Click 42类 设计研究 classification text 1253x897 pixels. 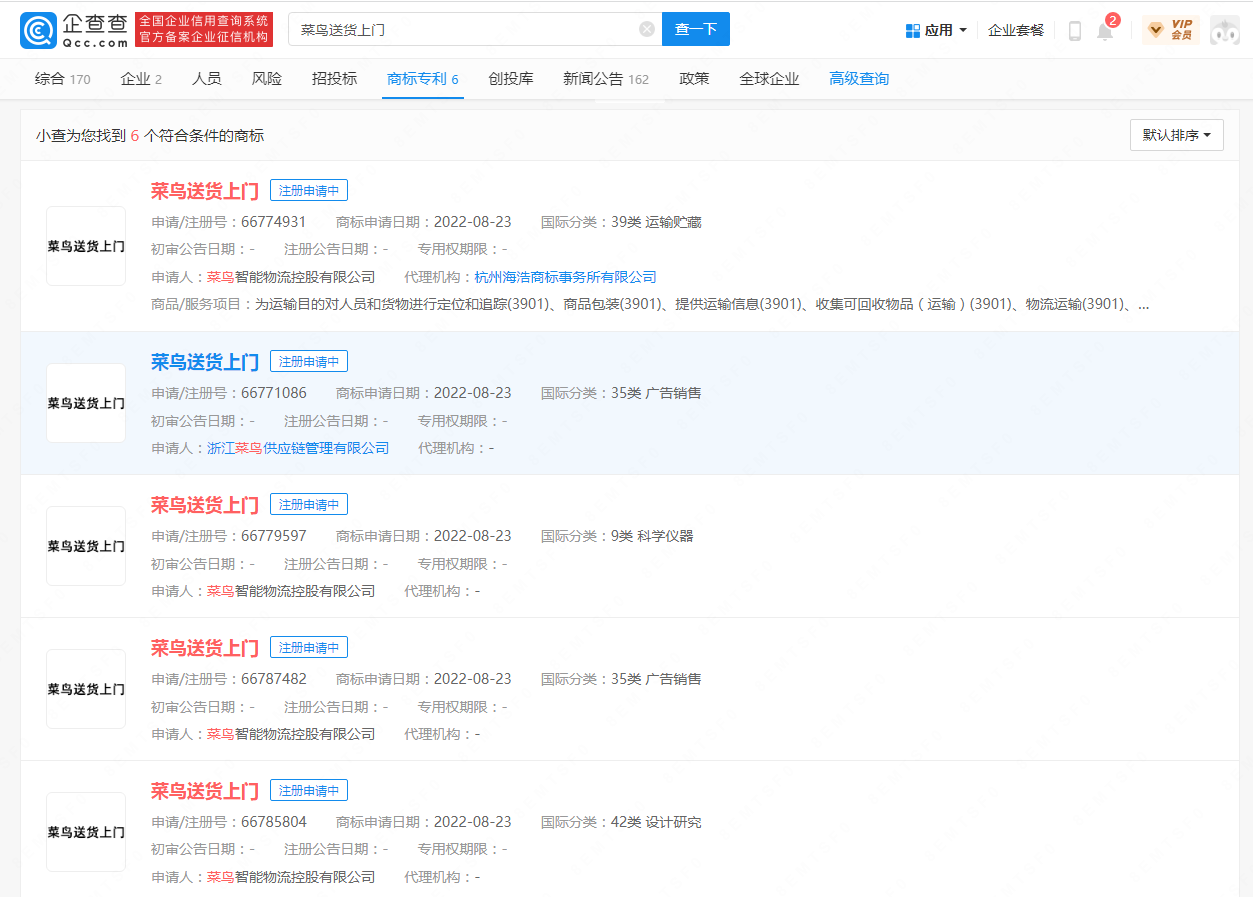[656, 822]
